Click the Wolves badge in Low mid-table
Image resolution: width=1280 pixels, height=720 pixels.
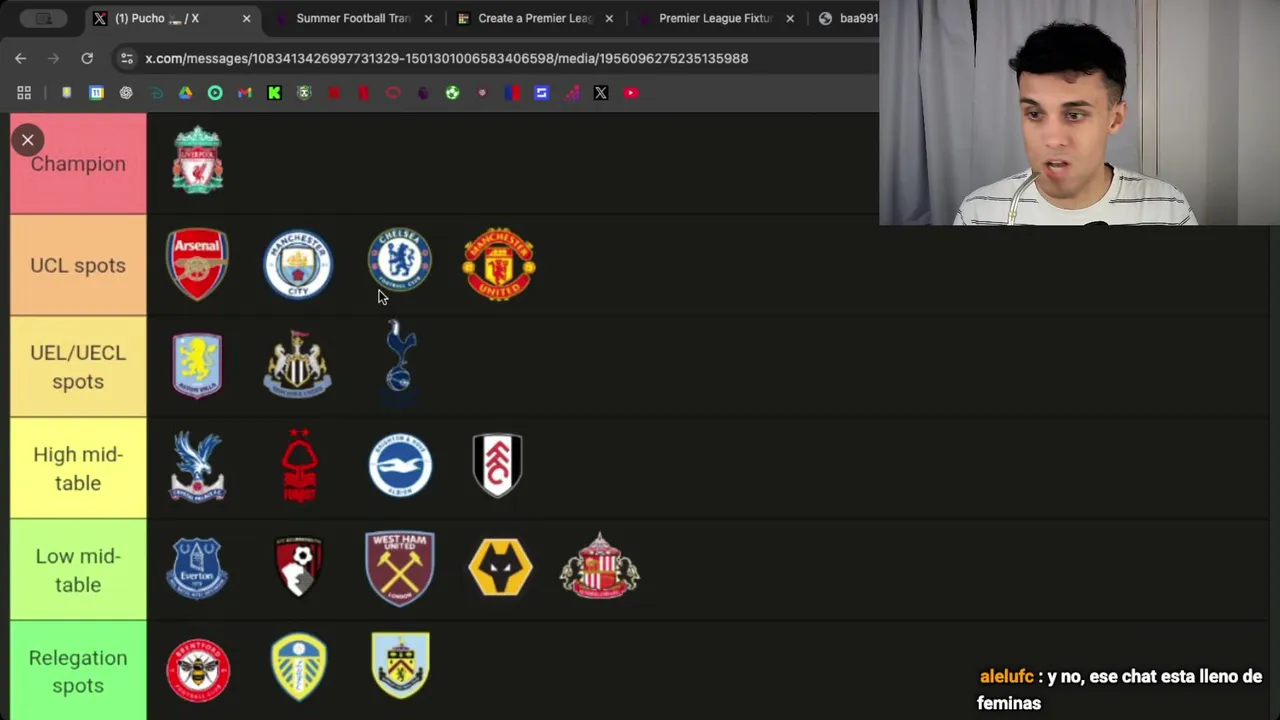500,568
